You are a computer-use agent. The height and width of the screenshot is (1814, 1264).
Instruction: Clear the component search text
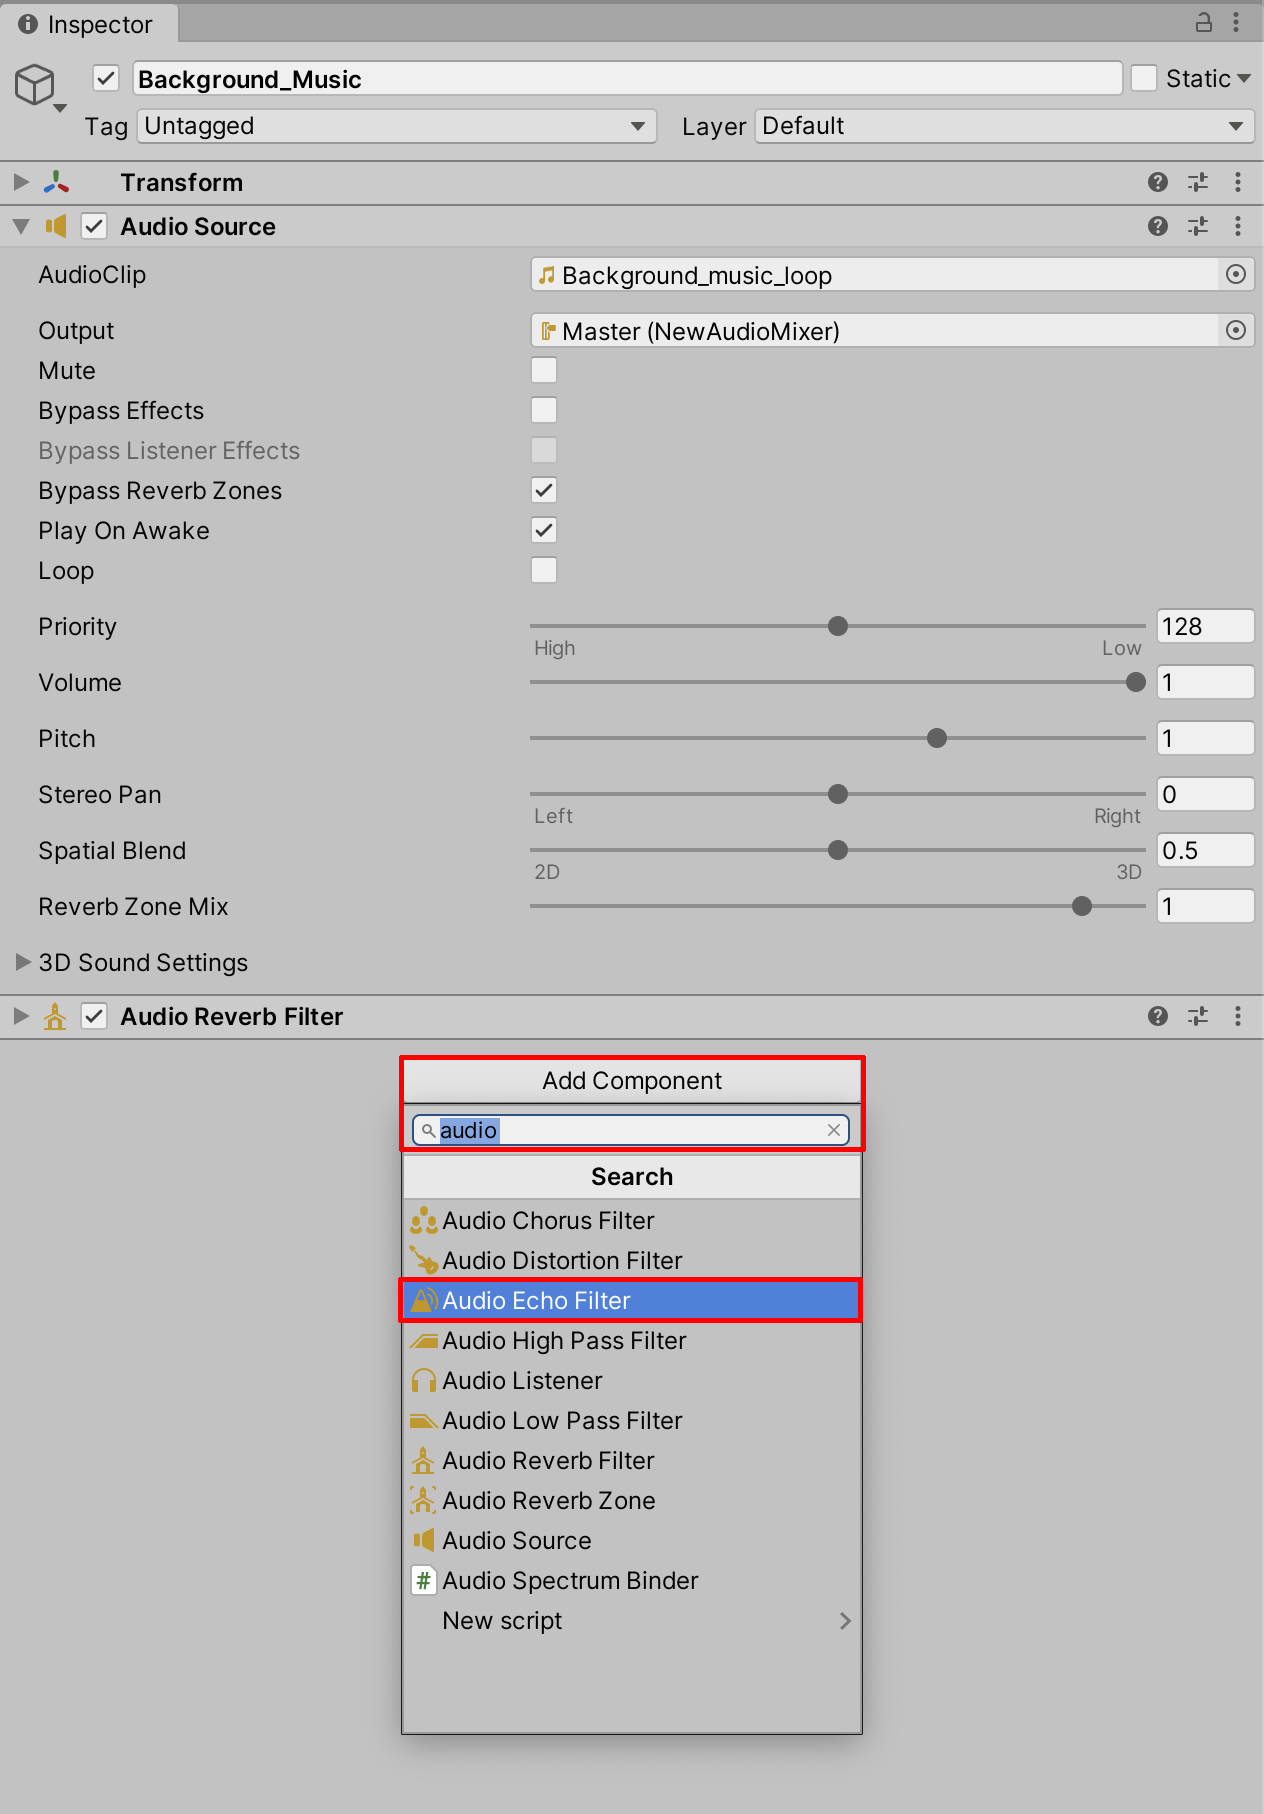834,1130
